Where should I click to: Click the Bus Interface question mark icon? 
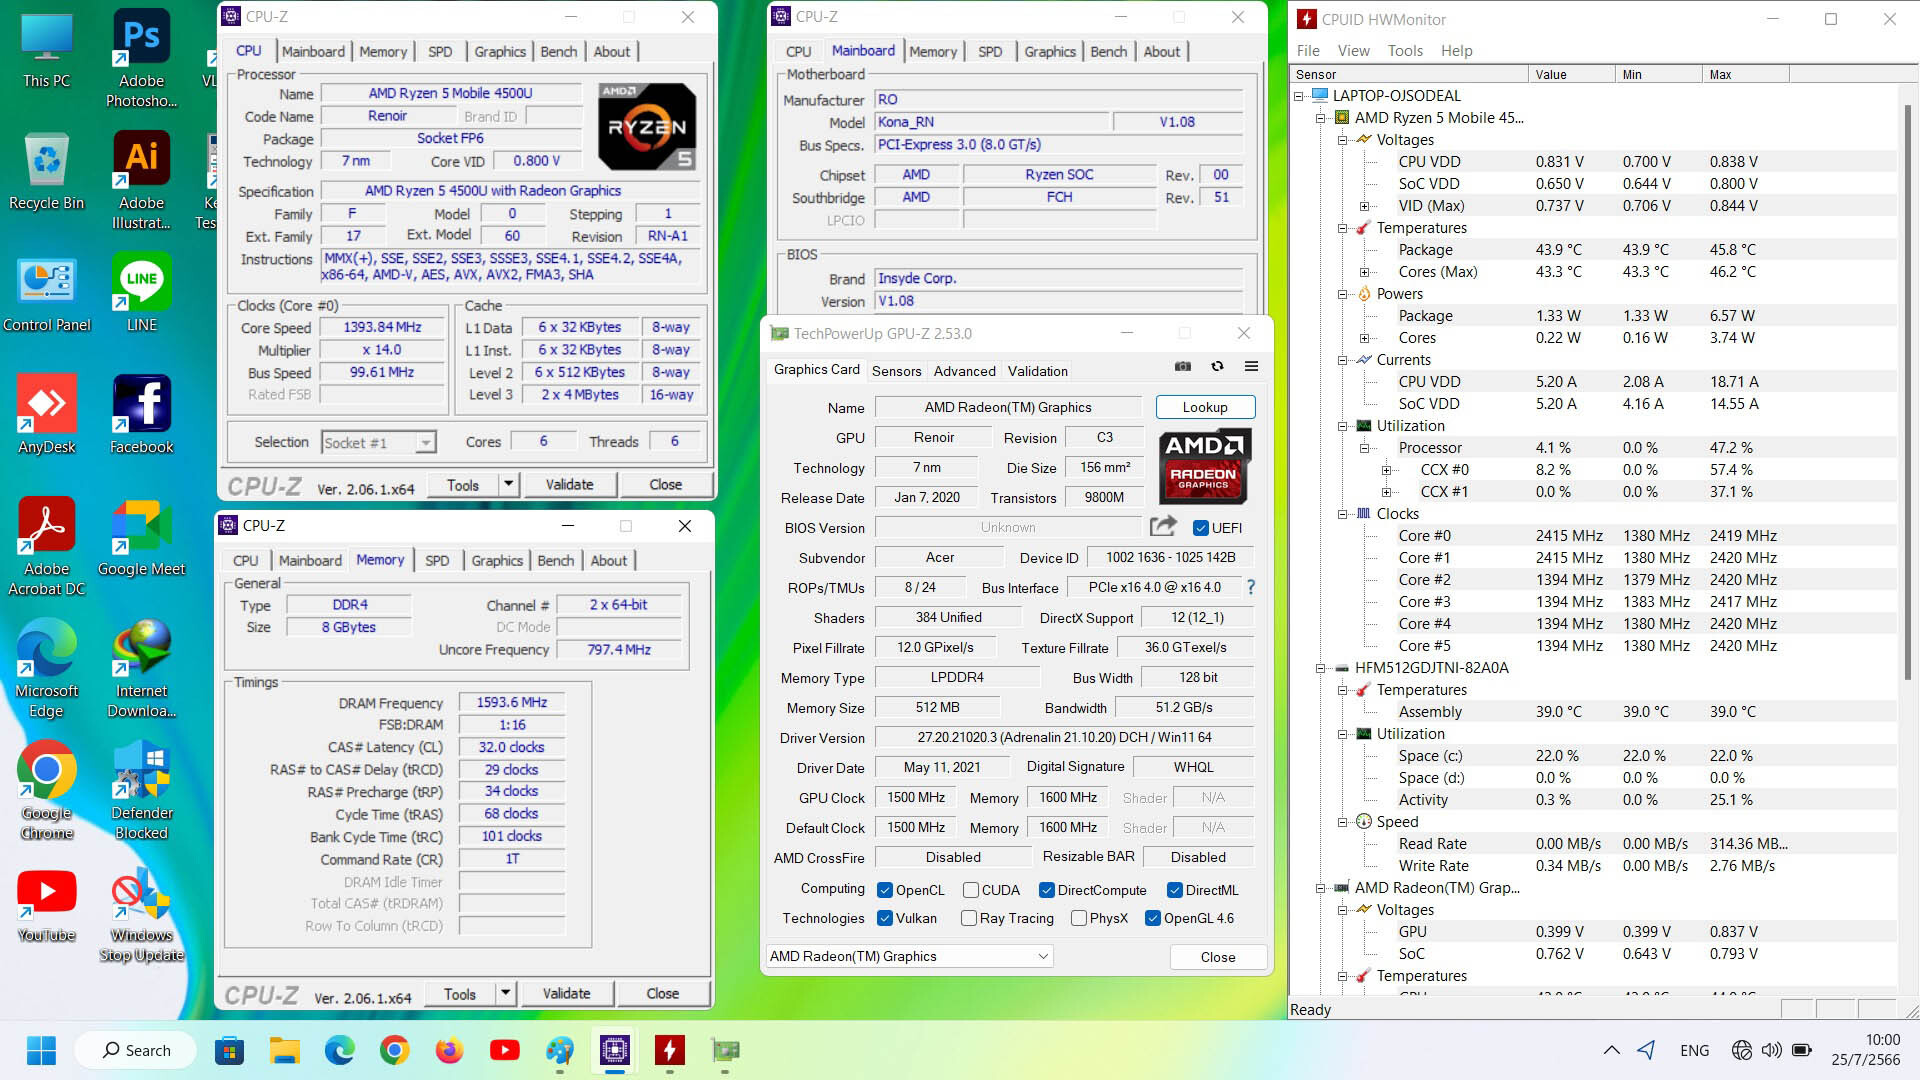1251,587
